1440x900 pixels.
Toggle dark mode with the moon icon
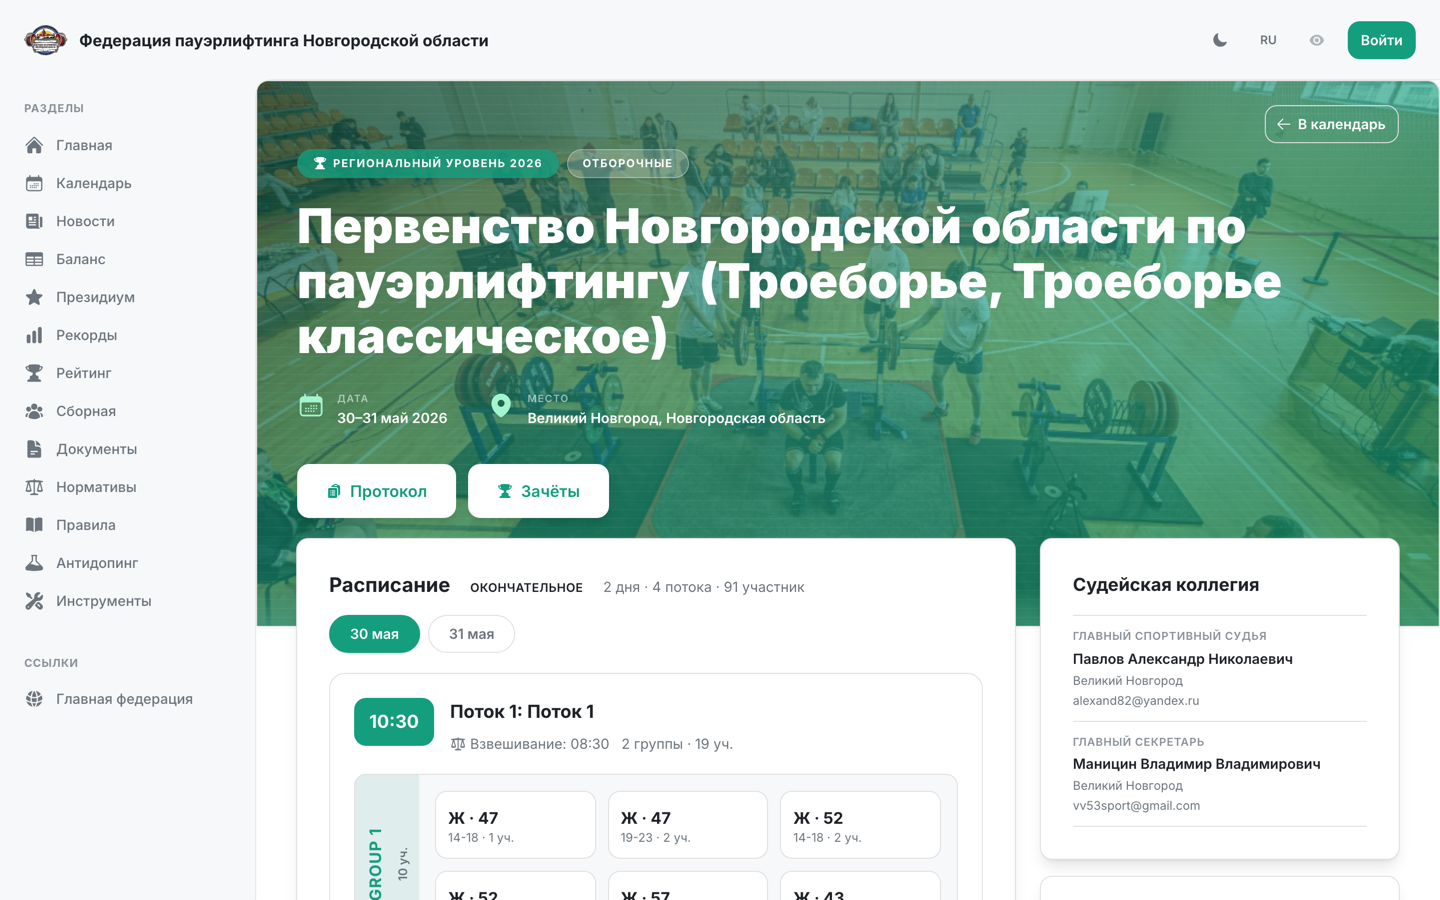1220,40
